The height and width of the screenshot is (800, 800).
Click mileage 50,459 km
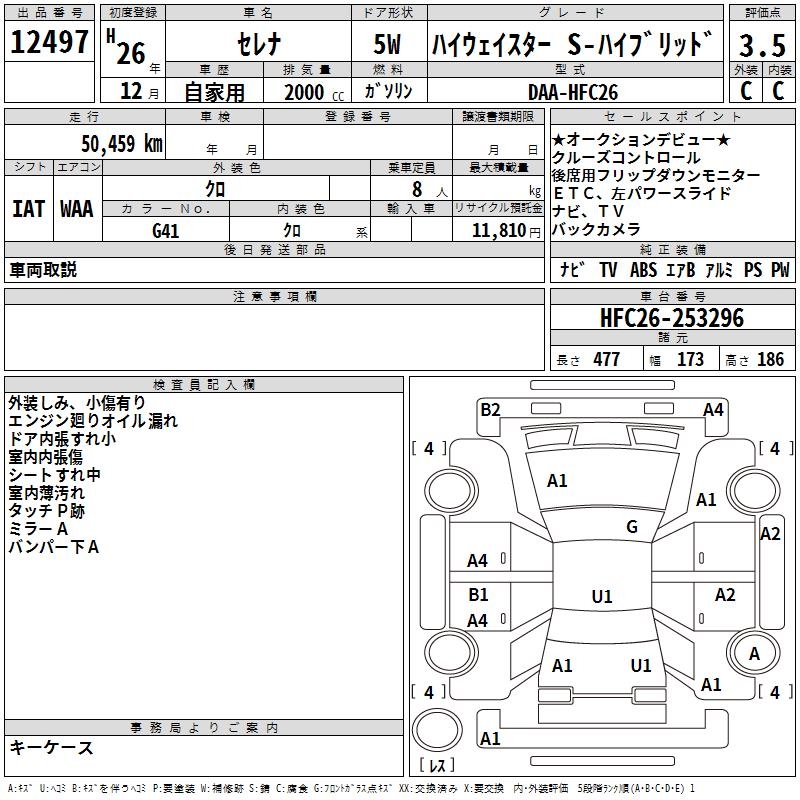point(122,143)
